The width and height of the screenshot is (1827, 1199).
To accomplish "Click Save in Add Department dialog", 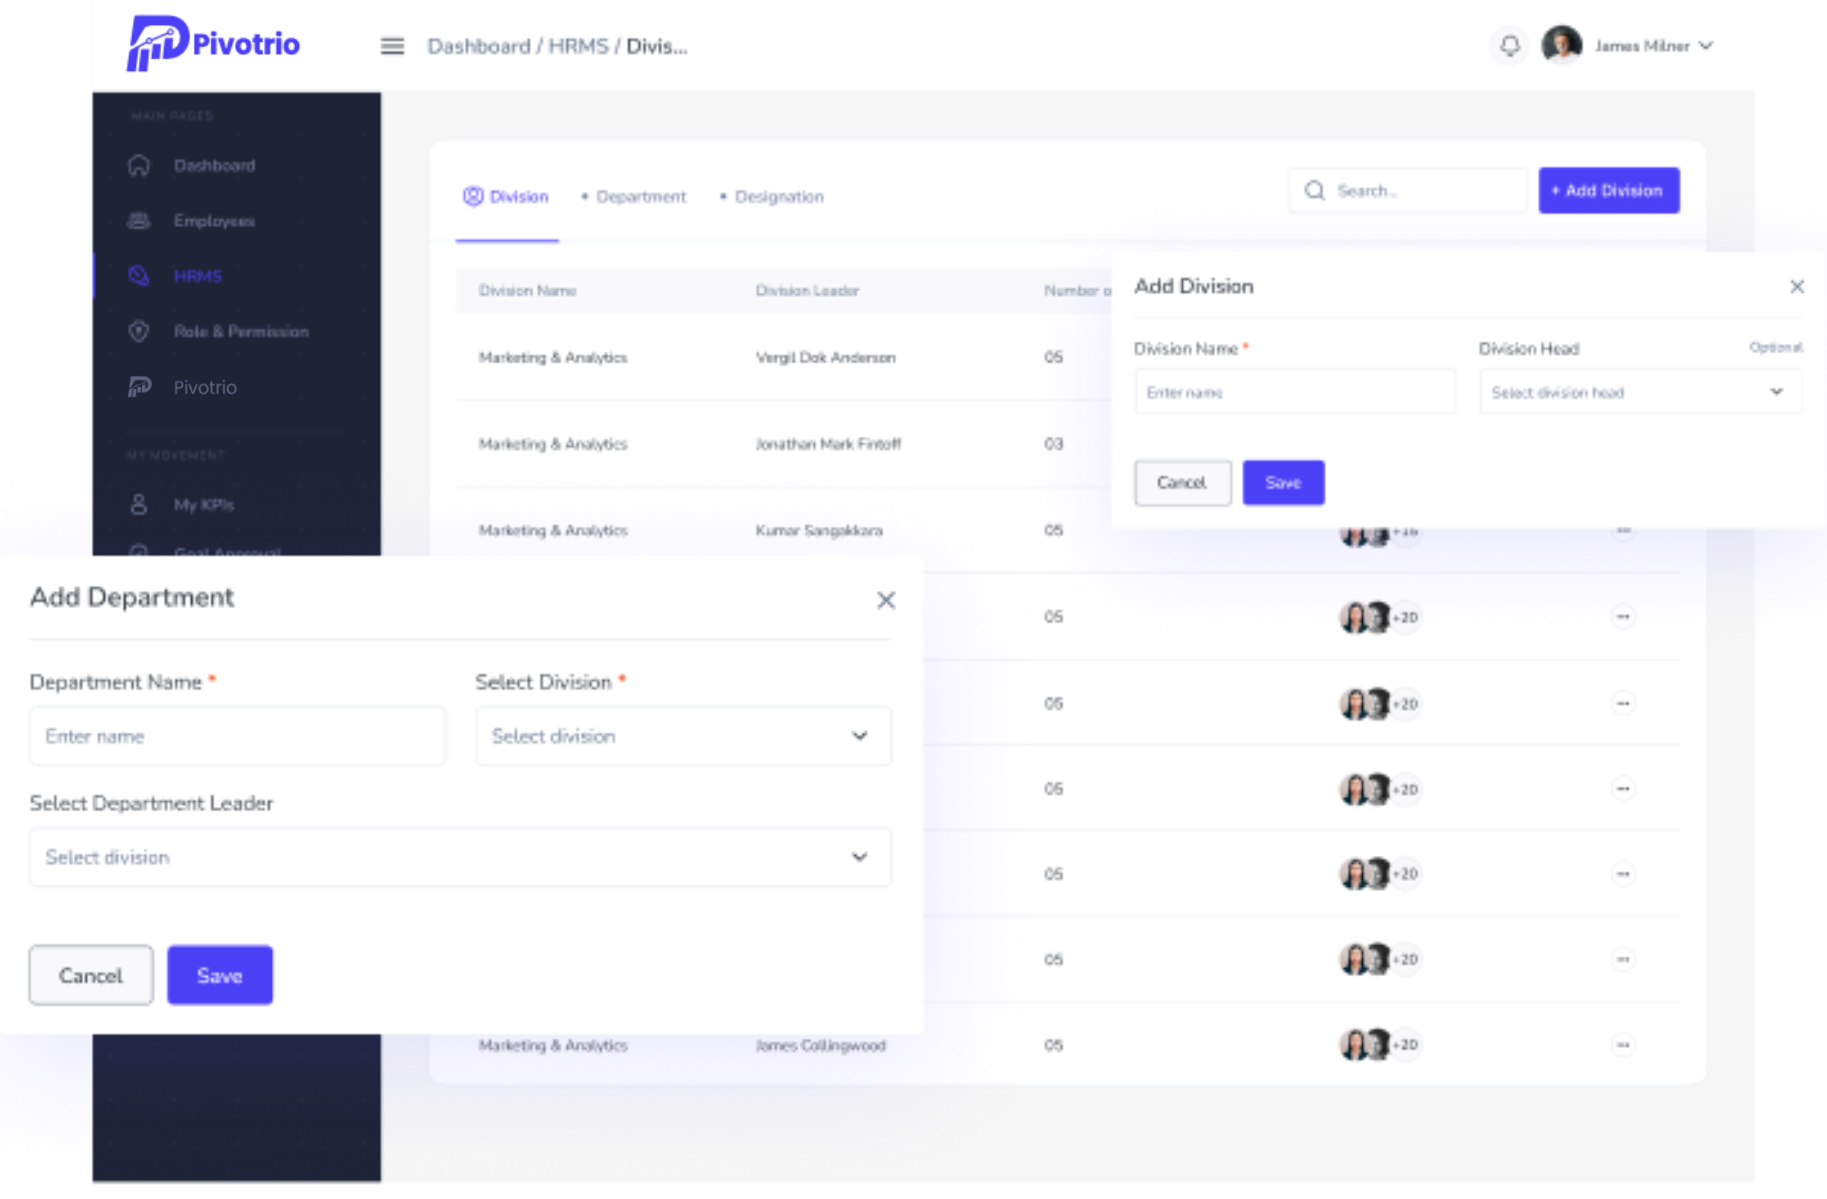I will coord(219,976).
